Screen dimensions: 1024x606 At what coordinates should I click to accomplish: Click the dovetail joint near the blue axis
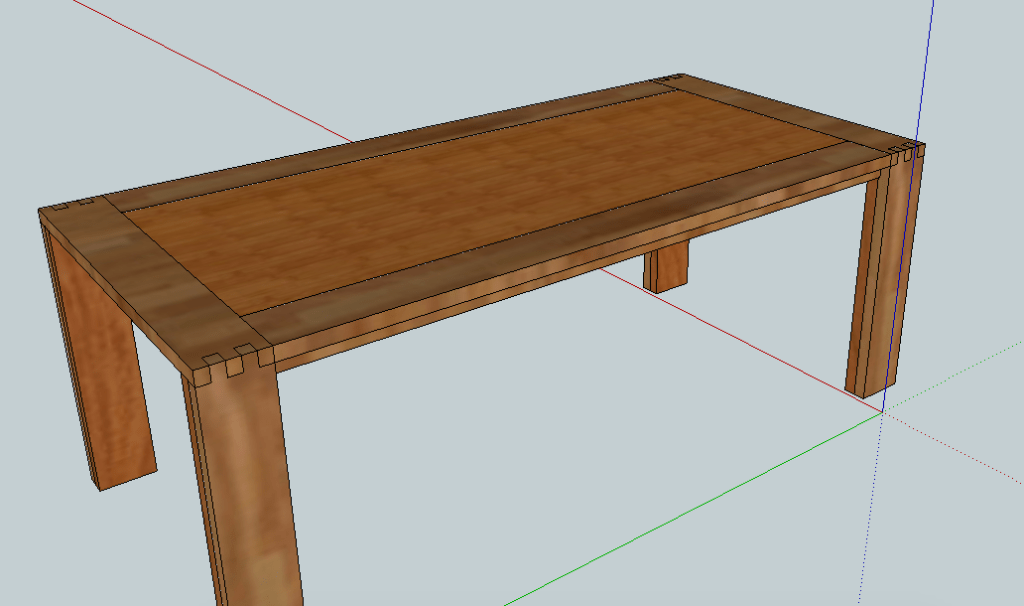906,152
